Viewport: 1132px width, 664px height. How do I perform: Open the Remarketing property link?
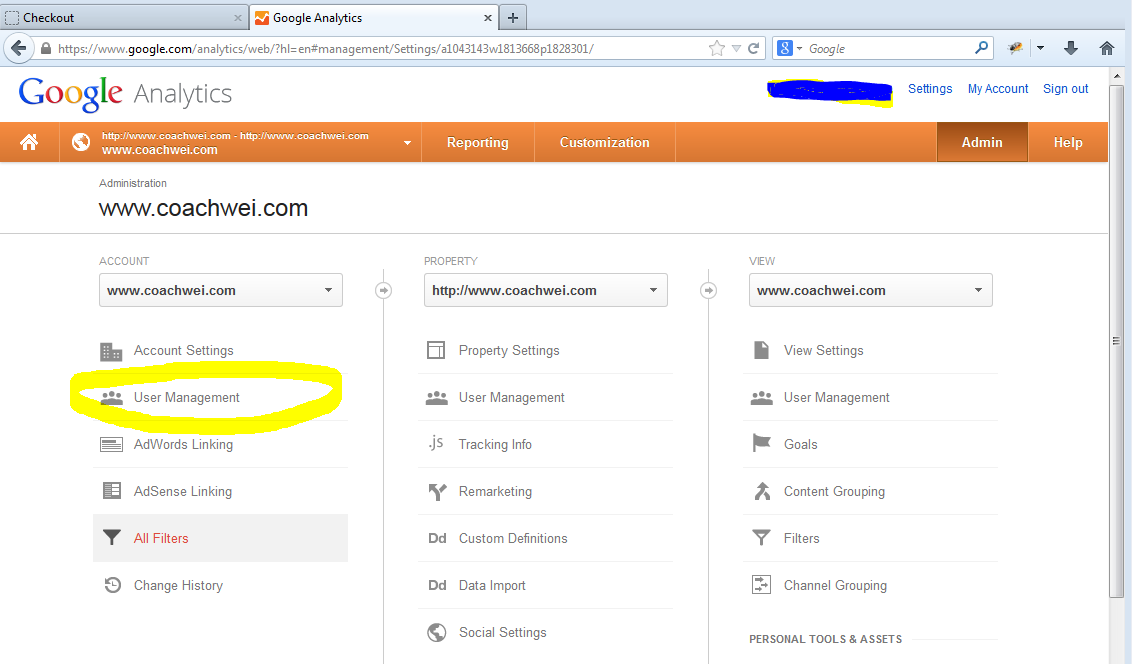coord(495,491)
